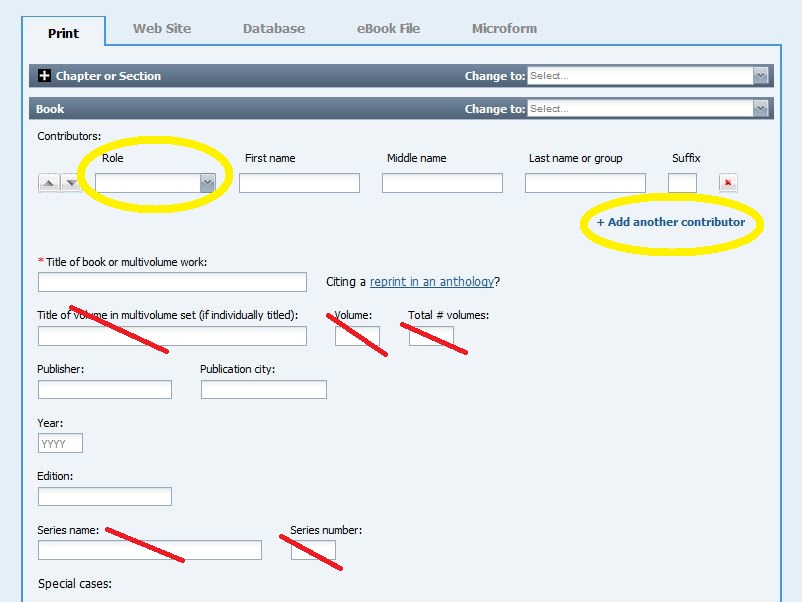
Task: Delete contributor with the red X icon
Action: 728,183
